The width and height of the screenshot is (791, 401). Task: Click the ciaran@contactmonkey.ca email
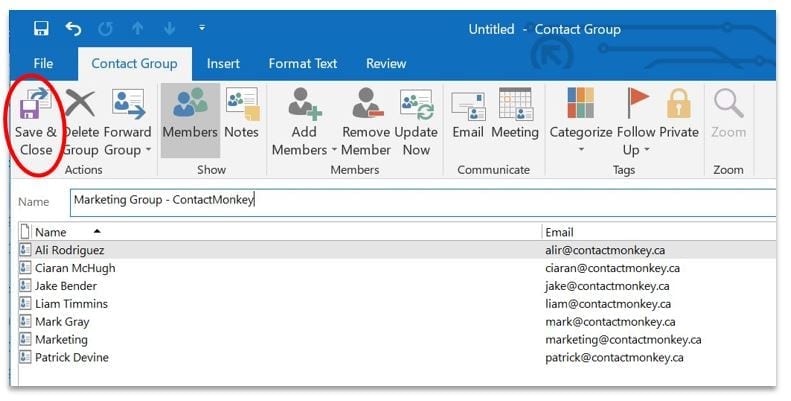[x=612, y=268]
